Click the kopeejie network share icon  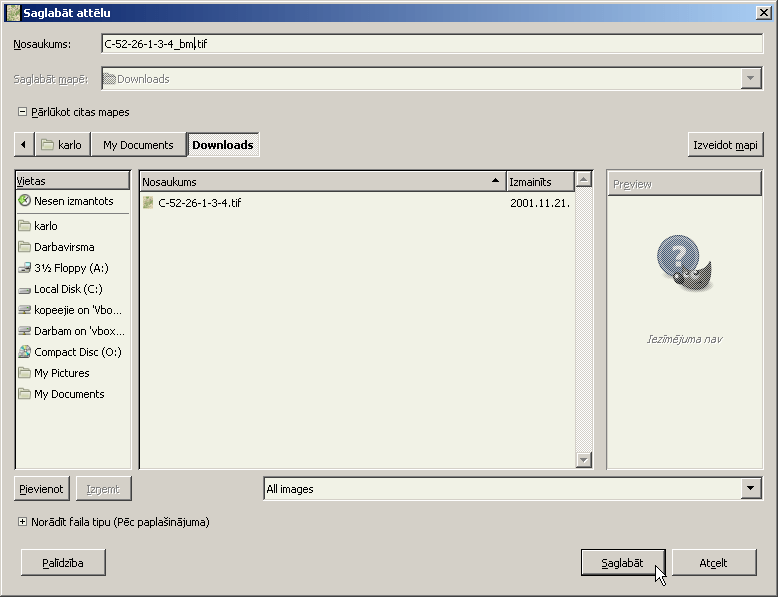(24, 310)
